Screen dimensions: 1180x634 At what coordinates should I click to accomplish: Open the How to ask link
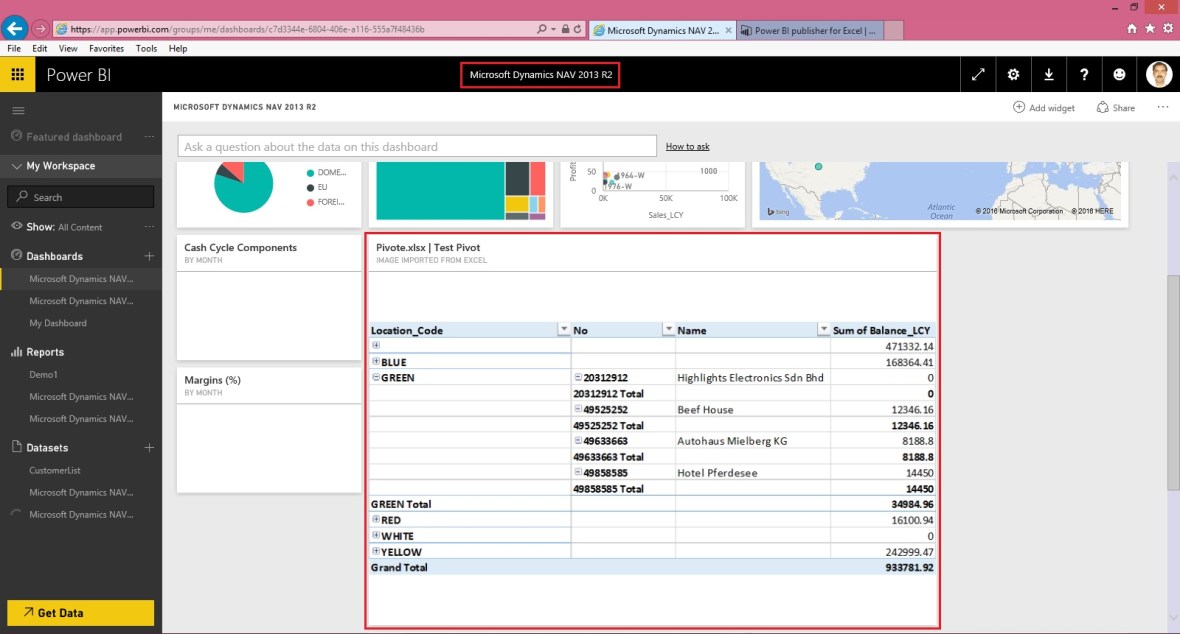point(687,145)
